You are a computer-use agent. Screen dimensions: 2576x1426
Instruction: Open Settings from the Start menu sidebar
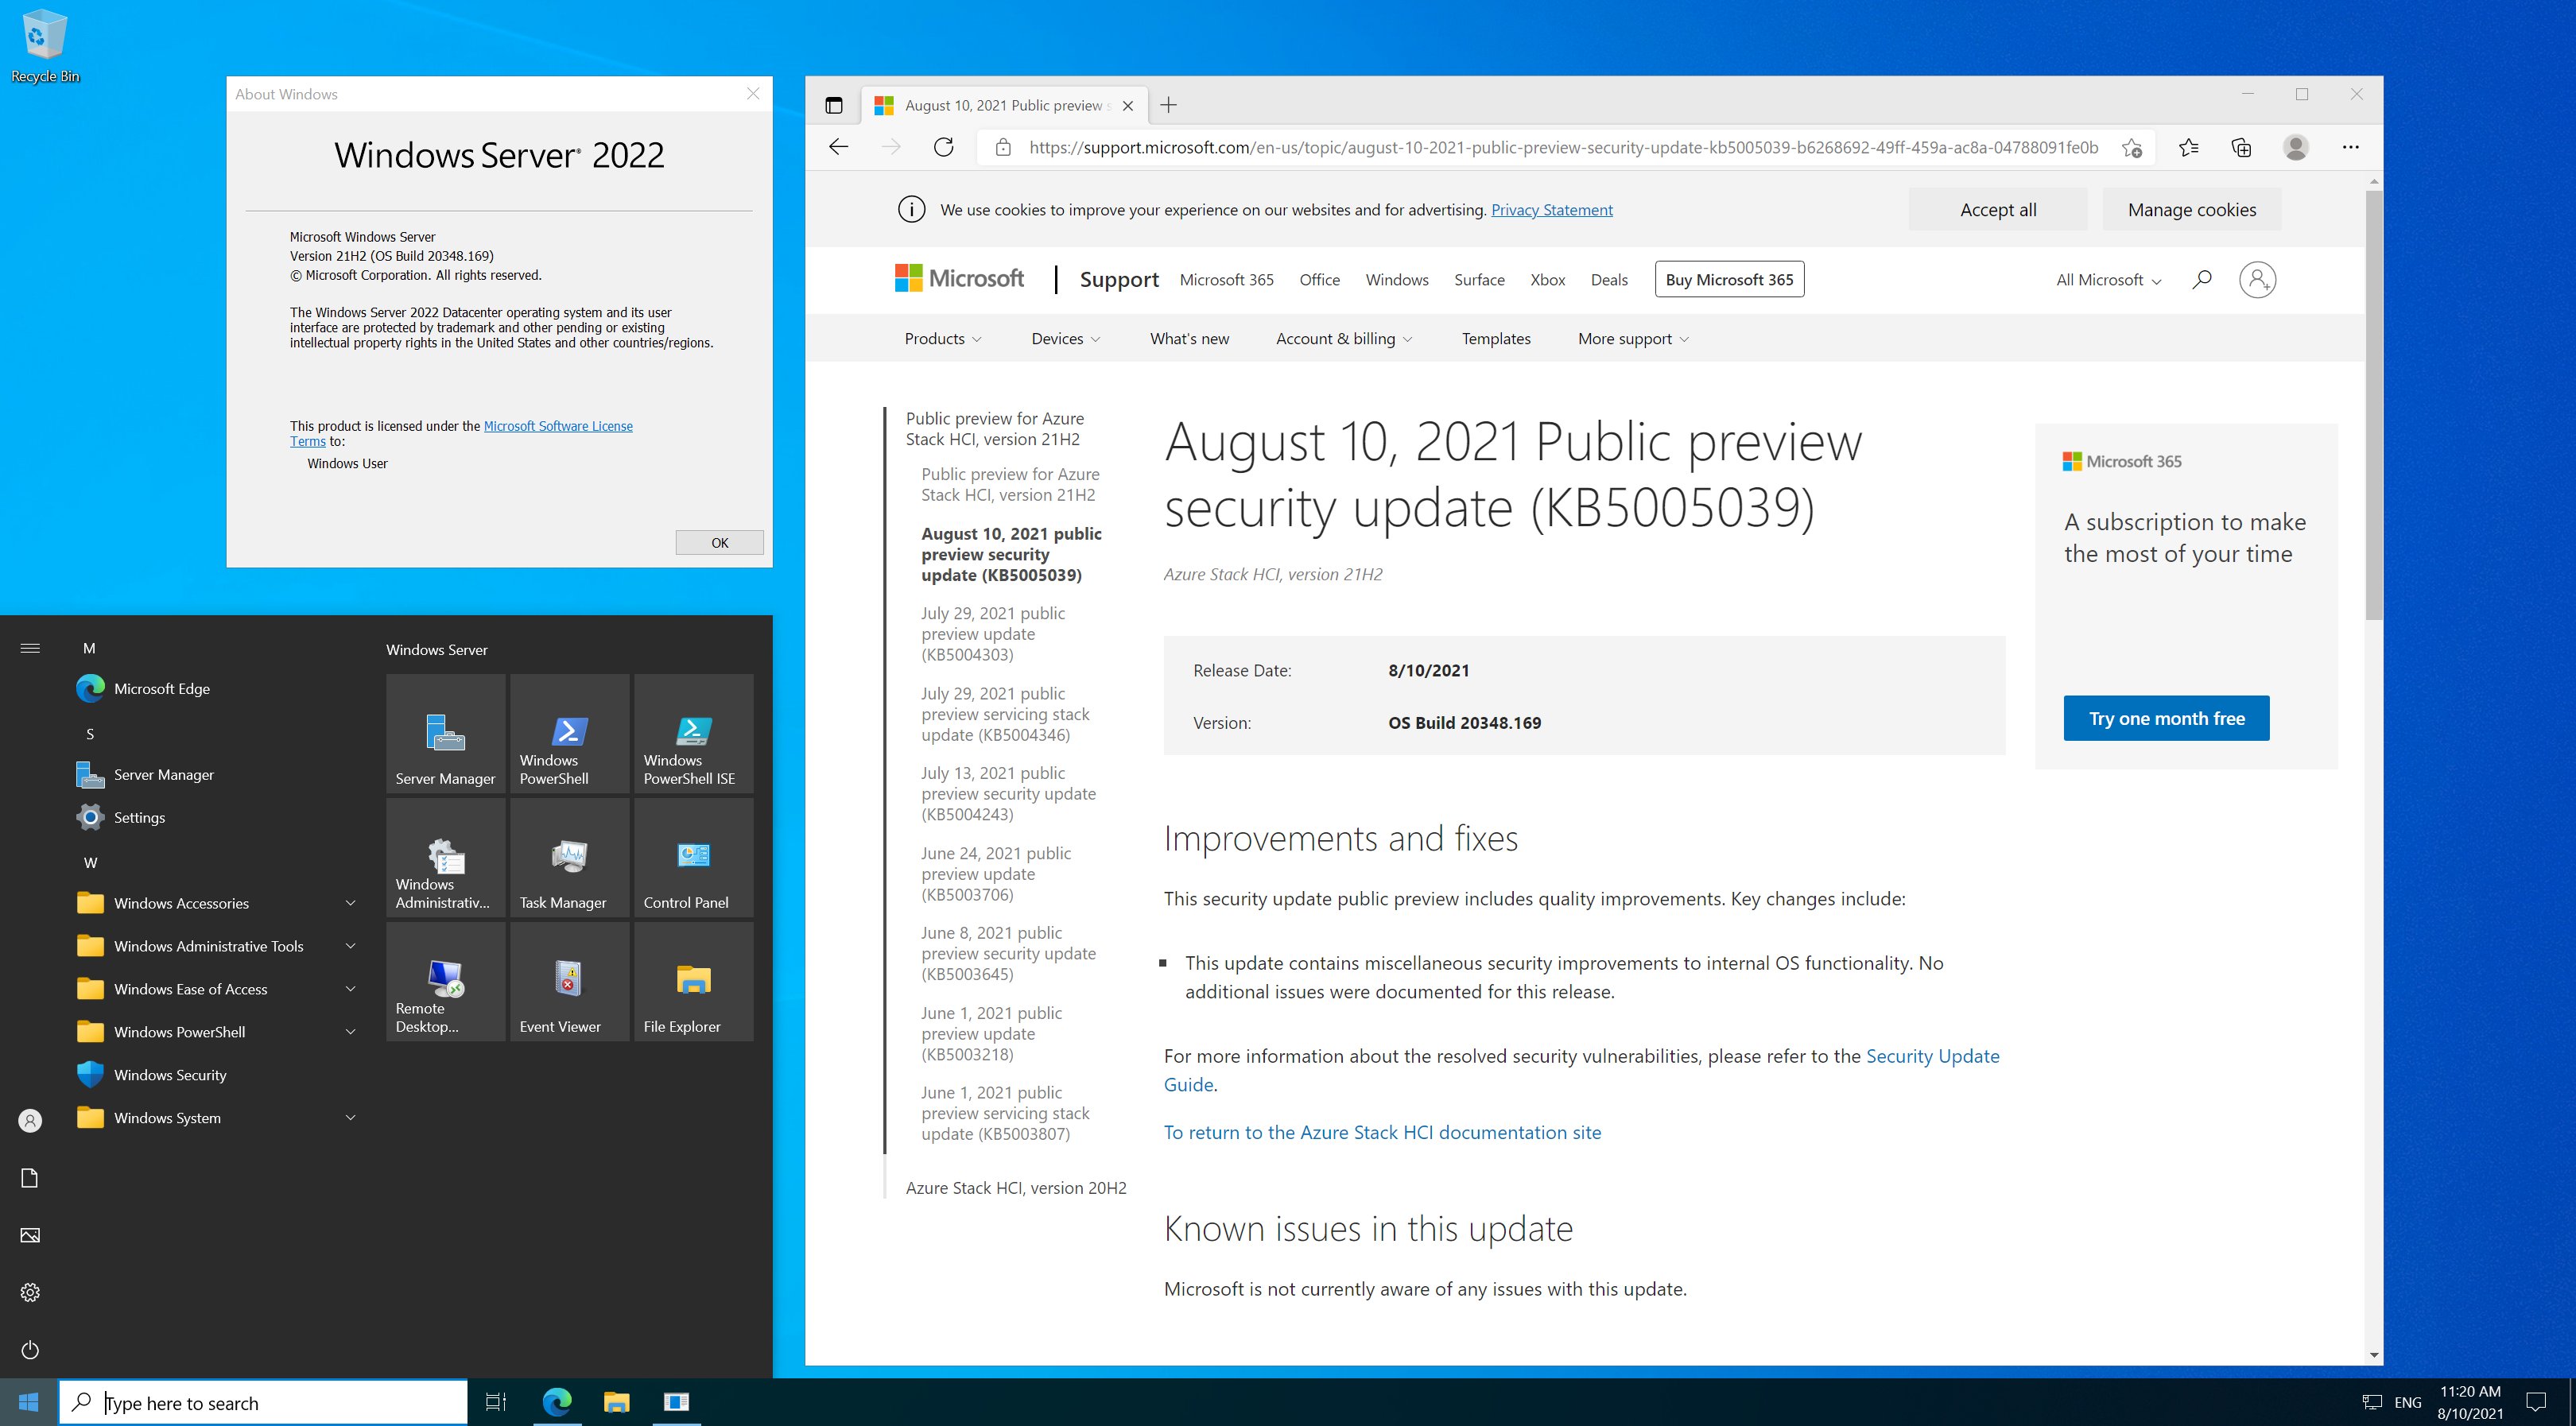[139, 817]
